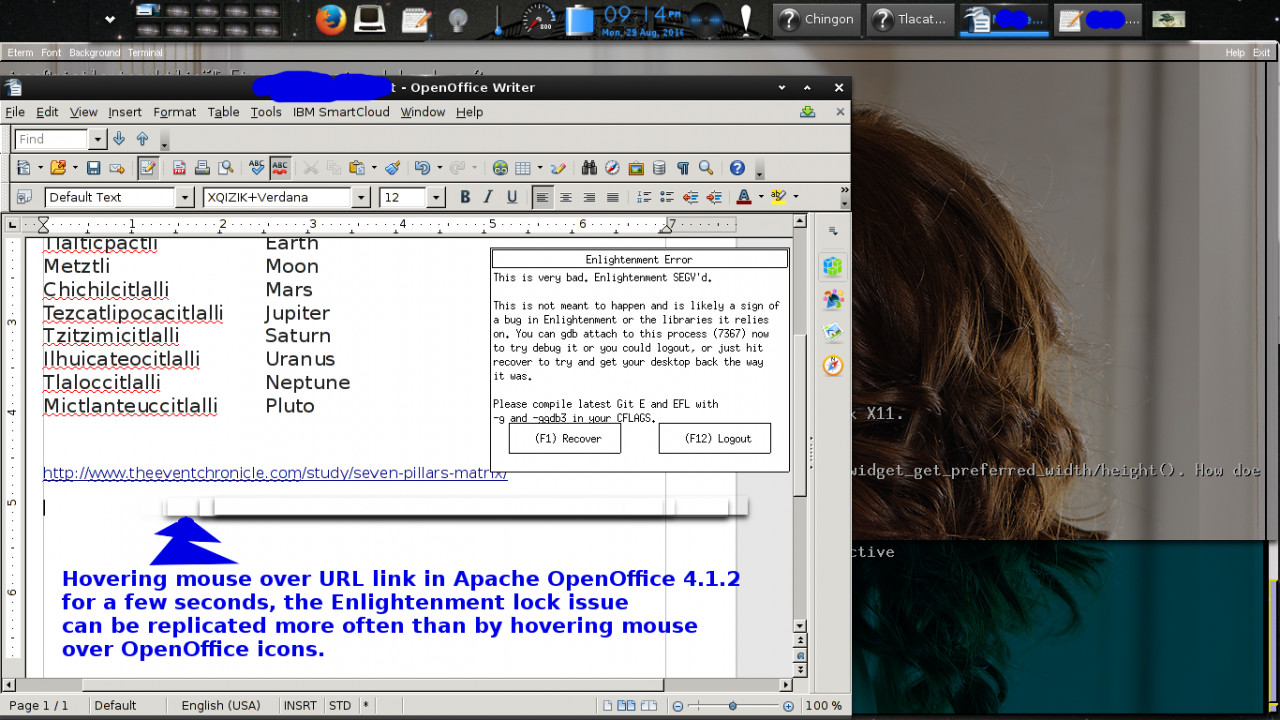This screenshot has width=1280, height=720.
Task: Click the Insert Table icon
Action: pyautogui.click(x=523, y=168)
